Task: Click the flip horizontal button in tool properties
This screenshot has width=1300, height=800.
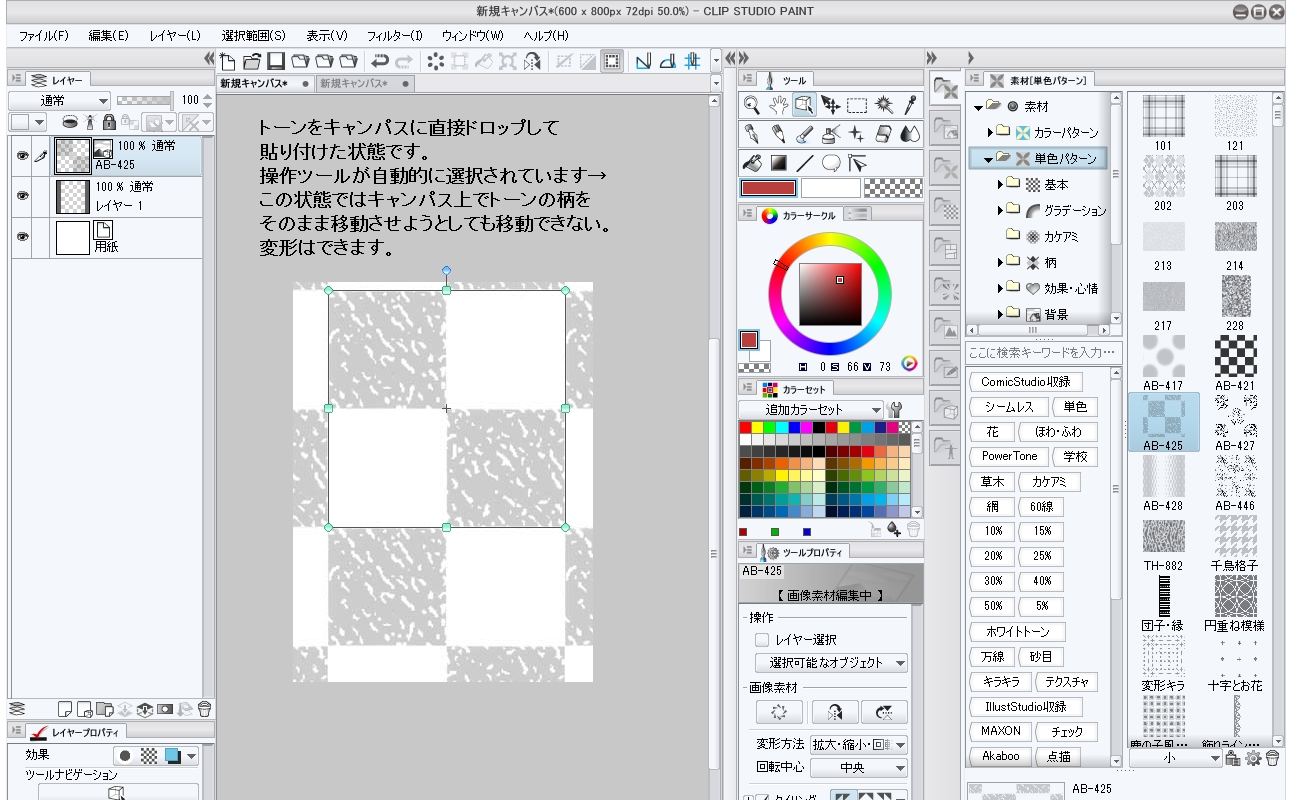Action: 835,712
